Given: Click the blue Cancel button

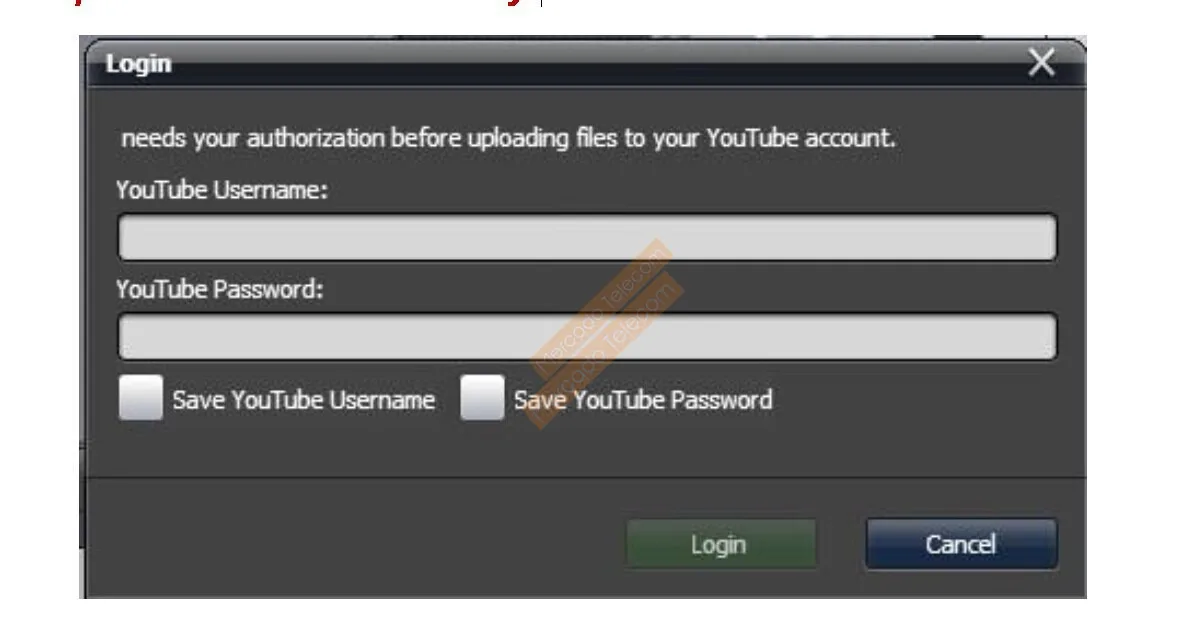Looking at the screenshot, I should tap(961, 544).
